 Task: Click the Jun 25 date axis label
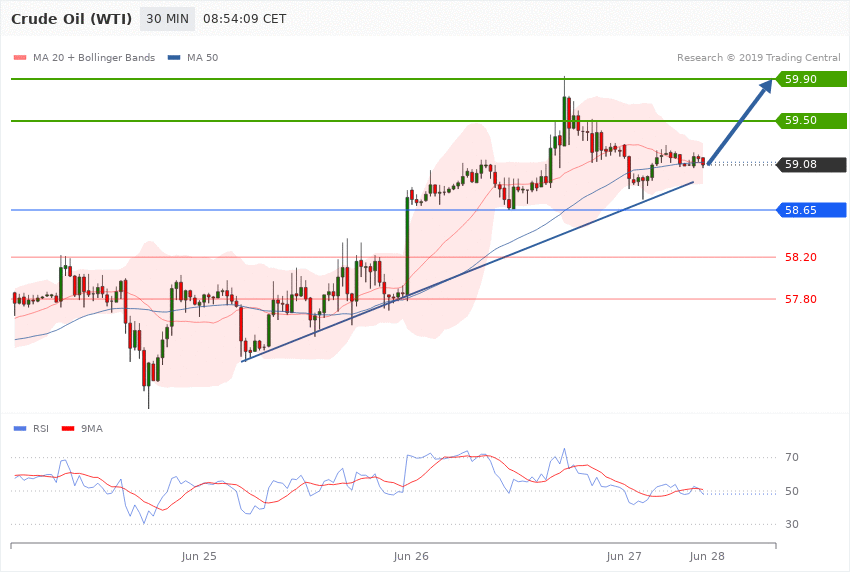tap(199, 556)
